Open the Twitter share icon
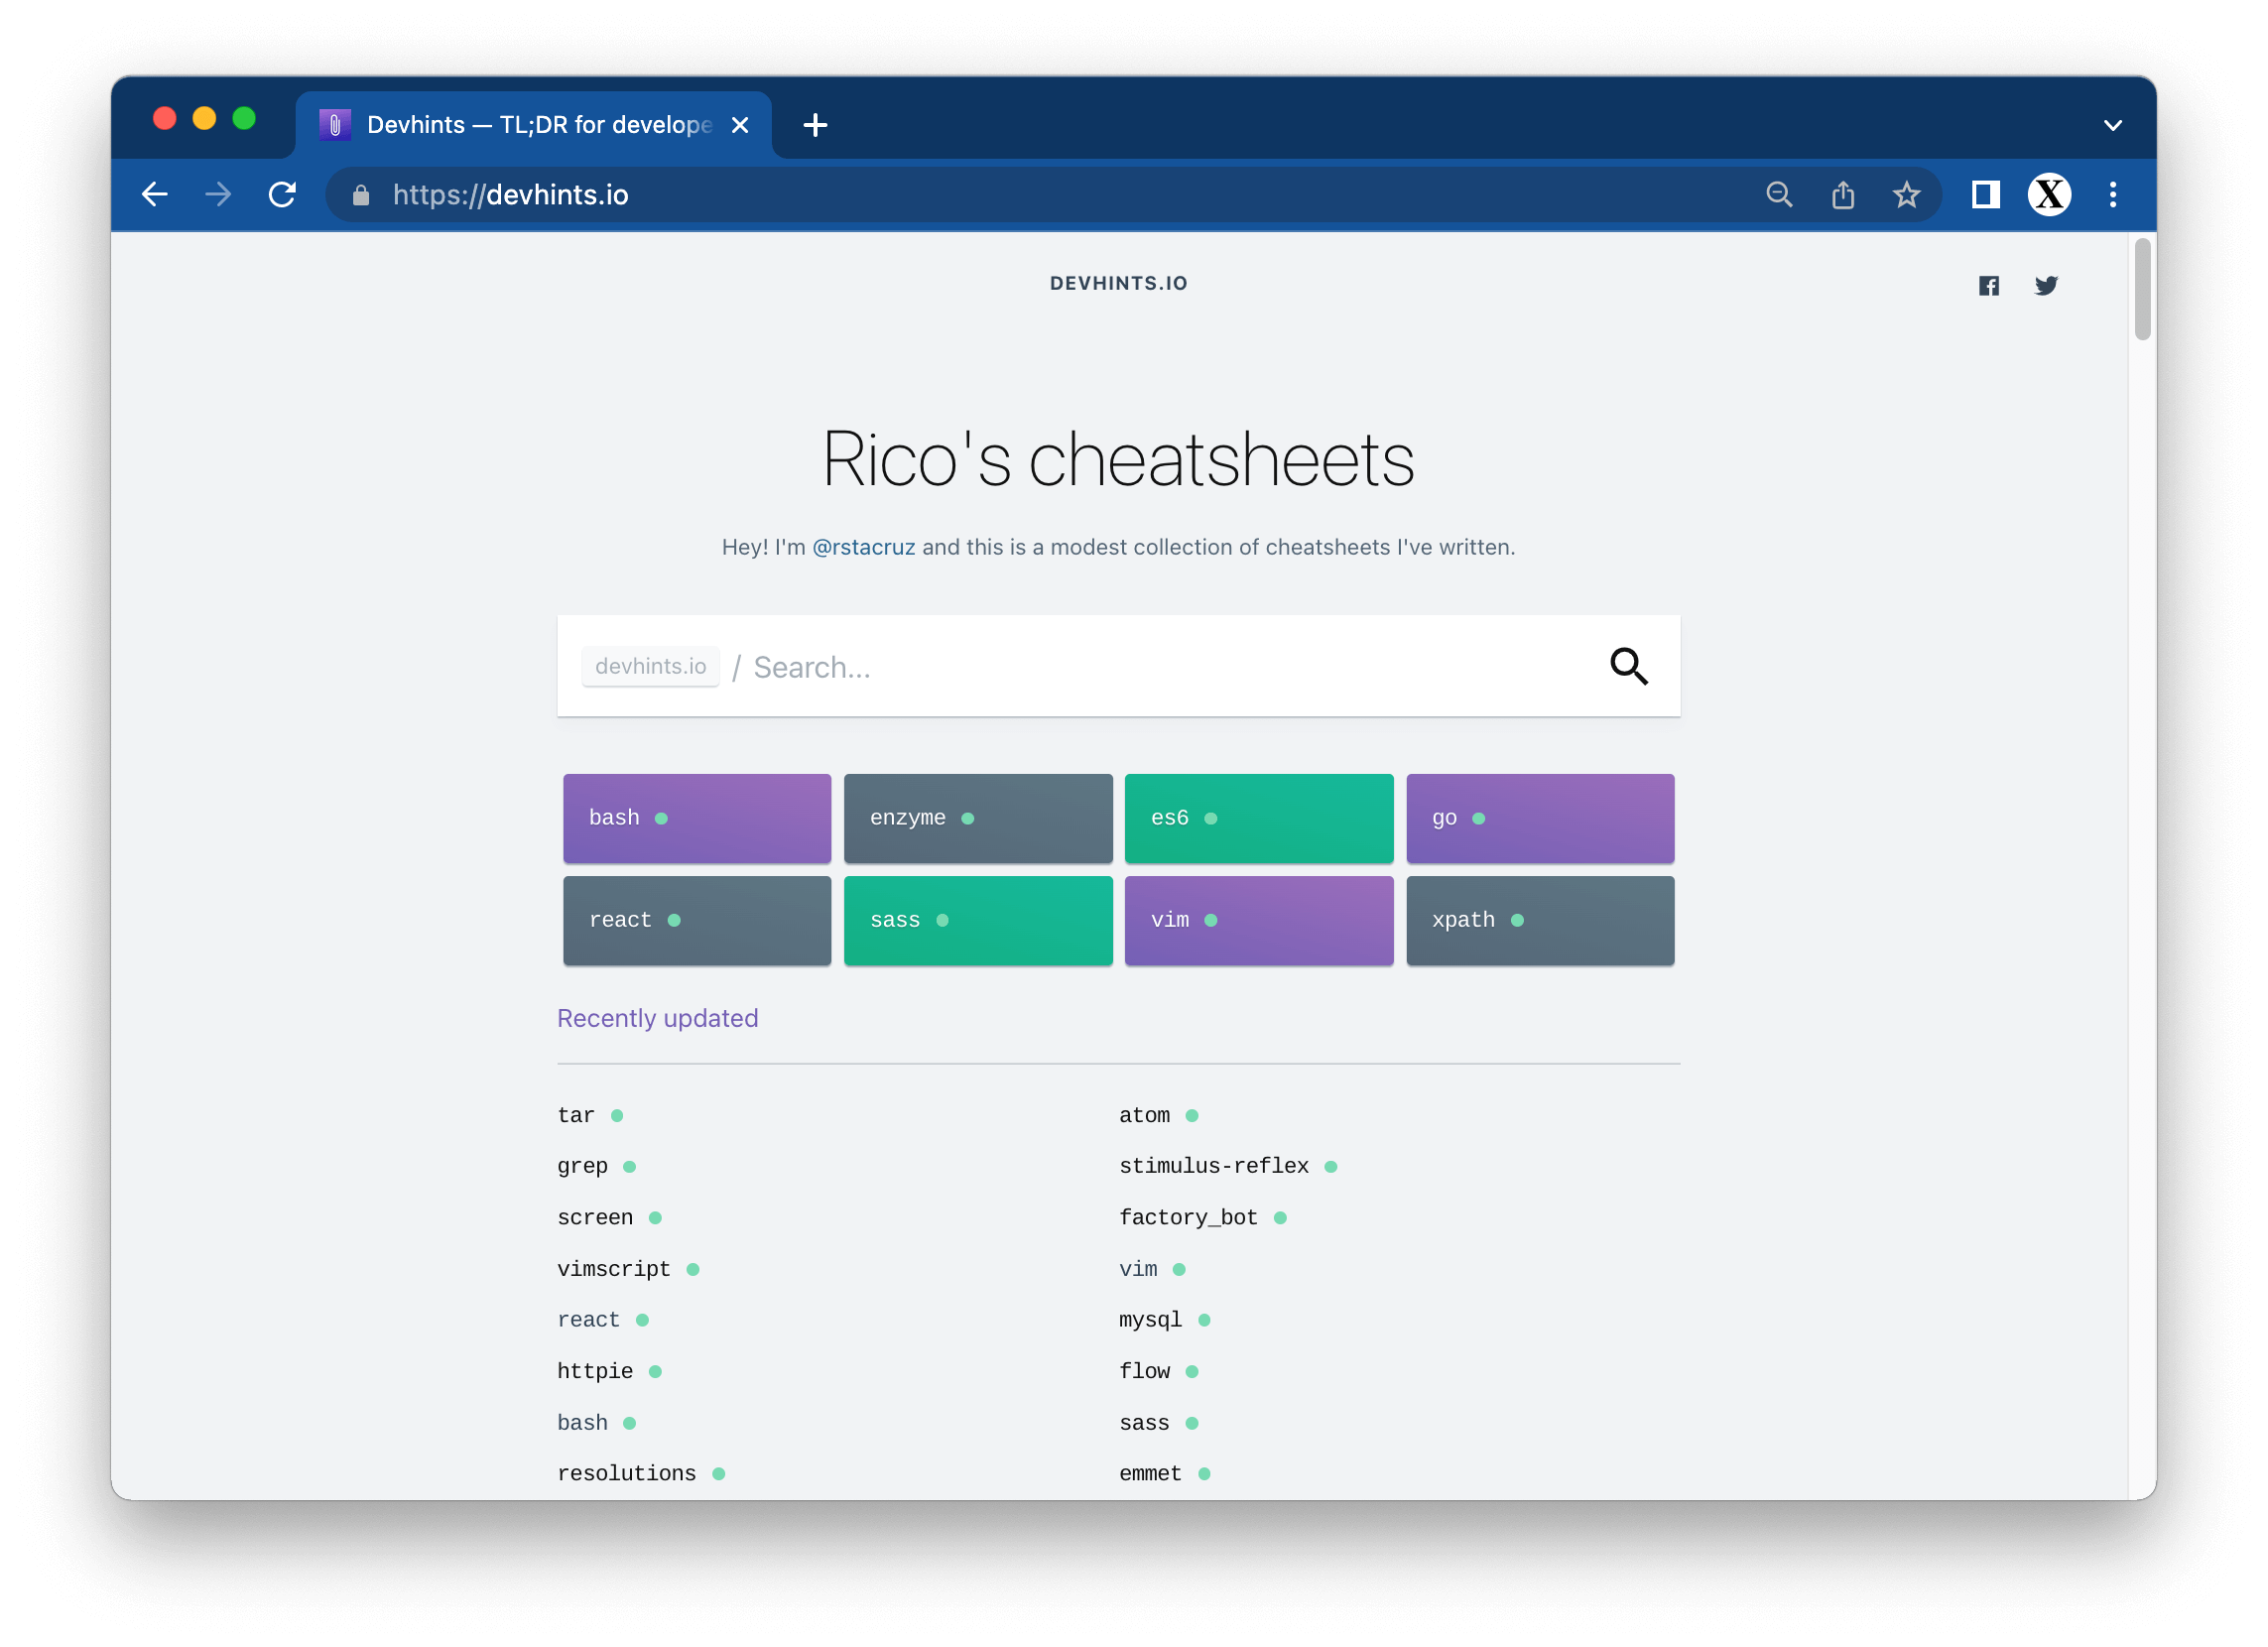Image resolution: width=2268 pixels, height=1647 pixels. 2045,286
